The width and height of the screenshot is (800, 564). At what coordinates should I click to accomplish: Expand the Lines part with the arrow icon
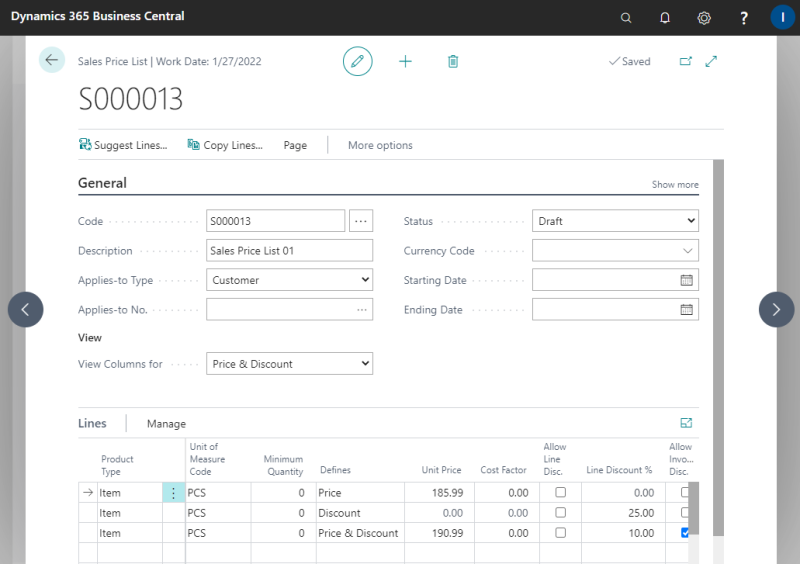tap(686, 423)
